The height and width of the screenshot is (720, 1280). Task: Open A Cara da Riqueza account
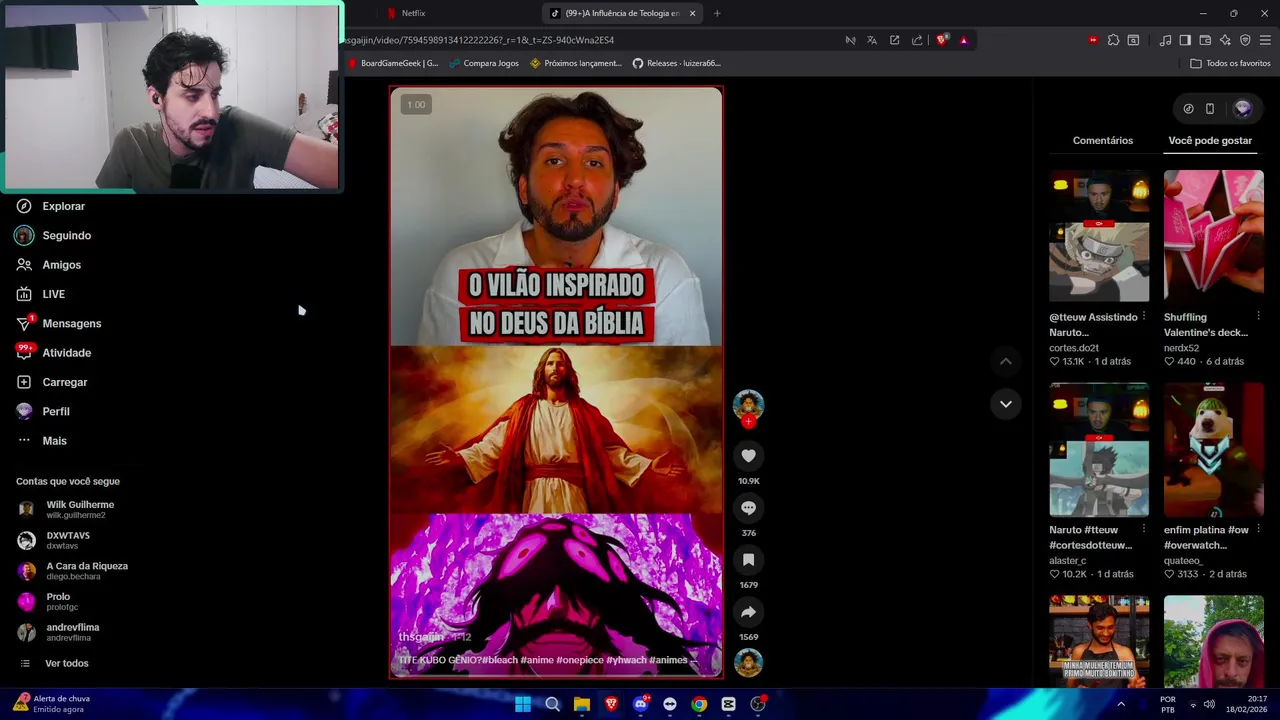click(73, 571)
